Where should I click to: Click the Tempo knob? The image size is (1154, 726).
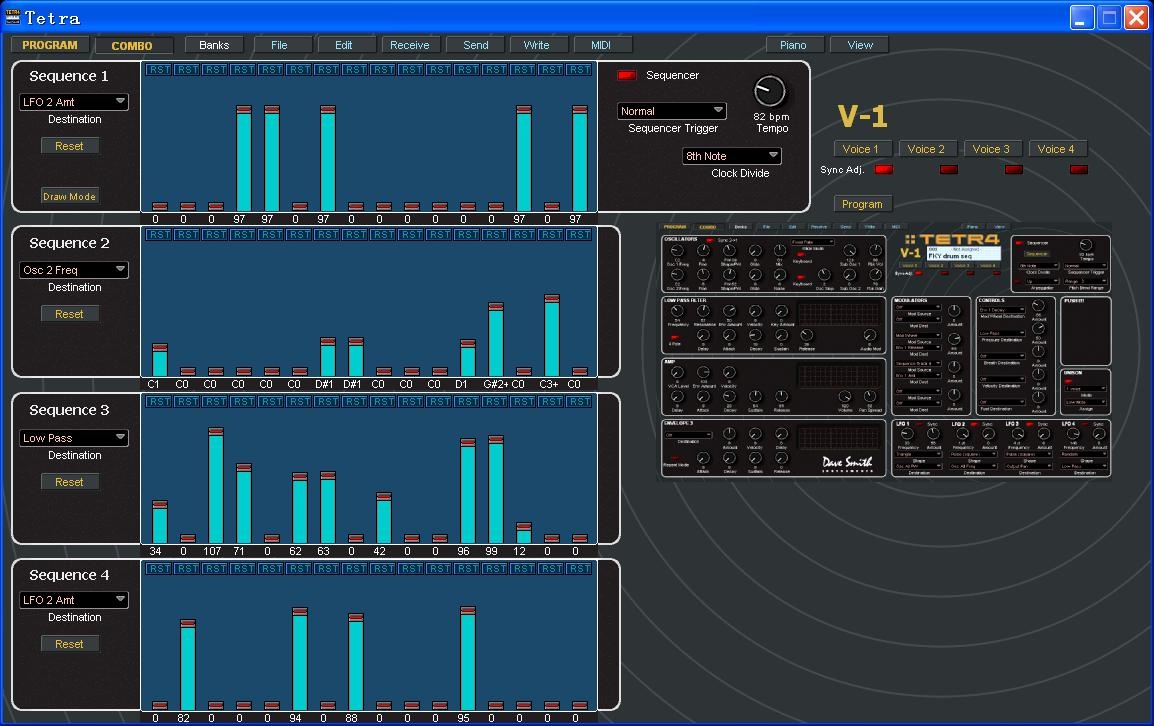(x=770, y=92)
